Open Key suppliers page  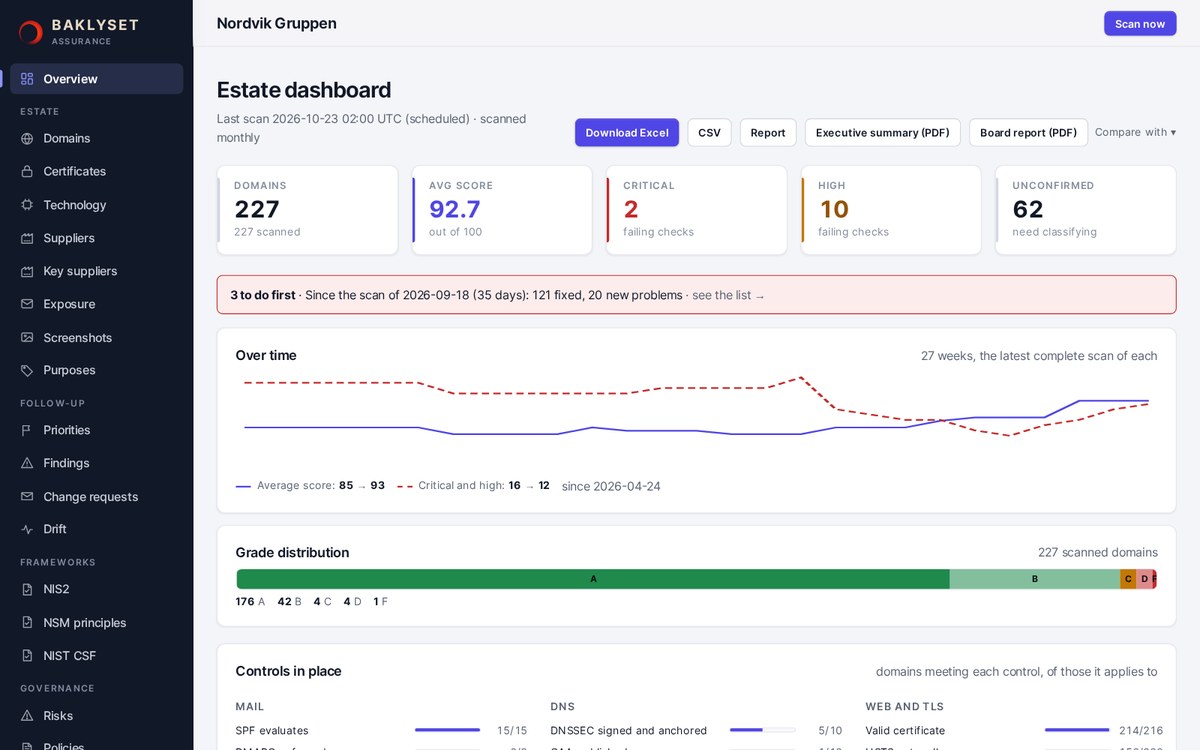click(96, 271)
